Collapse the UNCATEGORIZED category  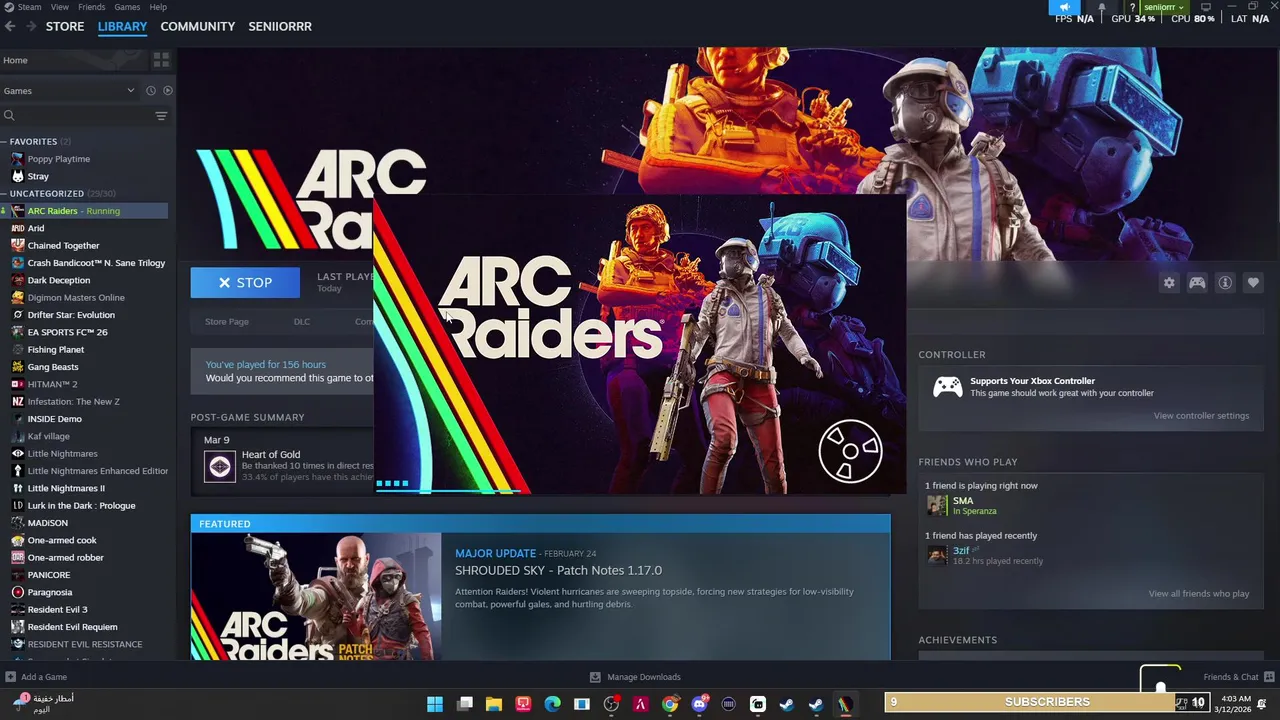point(58,193)
